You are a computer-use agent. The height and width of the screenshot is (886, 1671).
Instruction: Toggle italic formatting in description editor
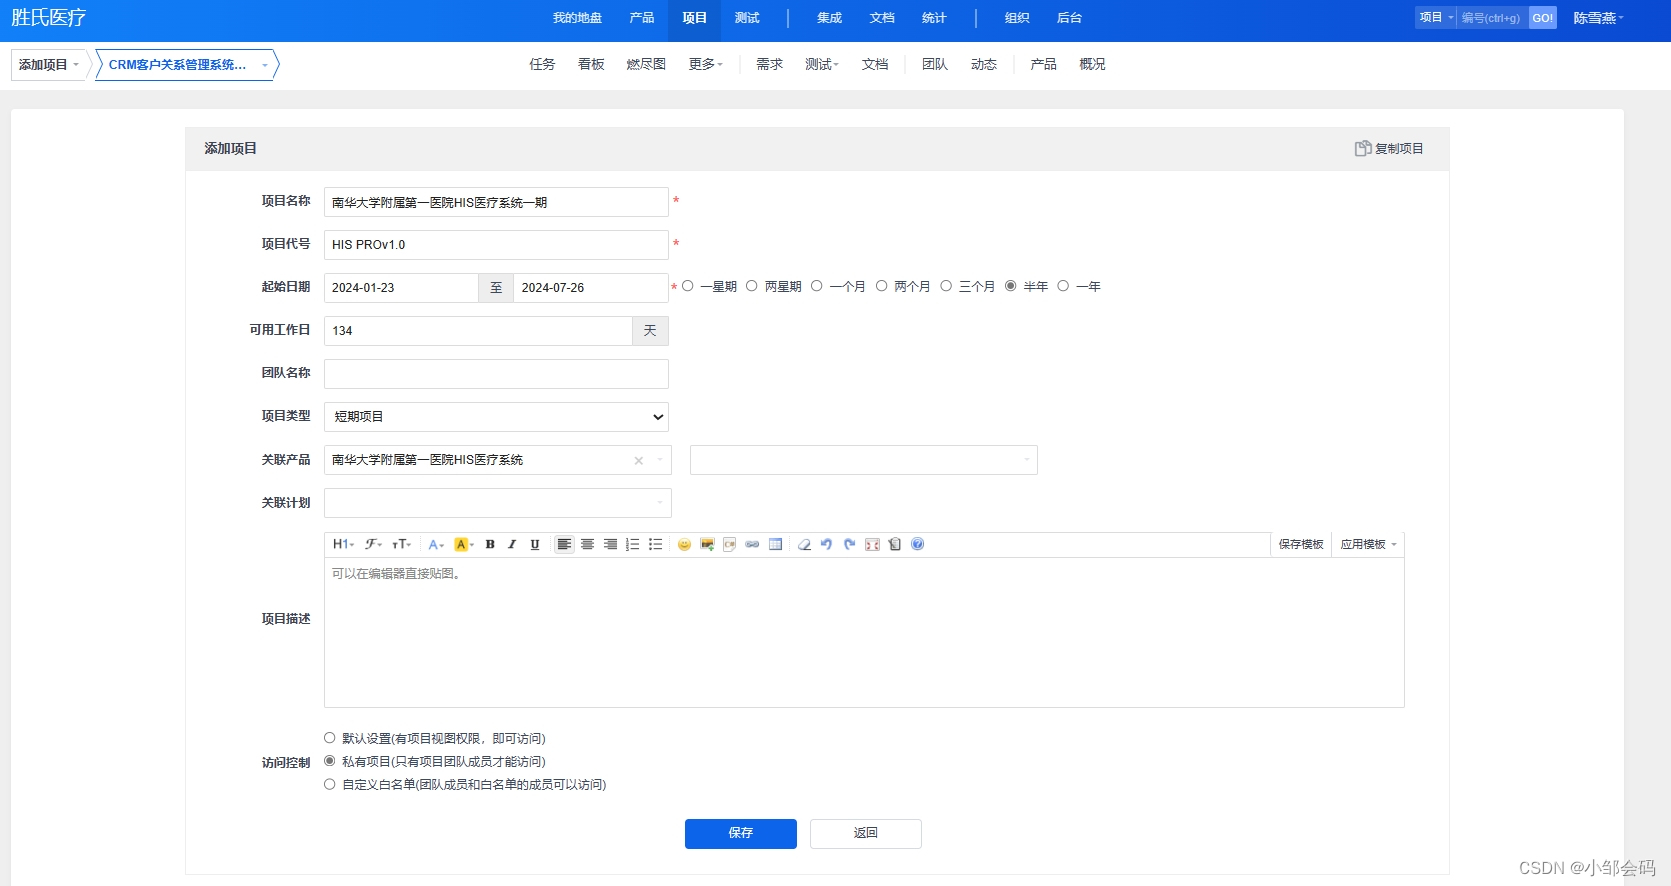coord(512,544)
